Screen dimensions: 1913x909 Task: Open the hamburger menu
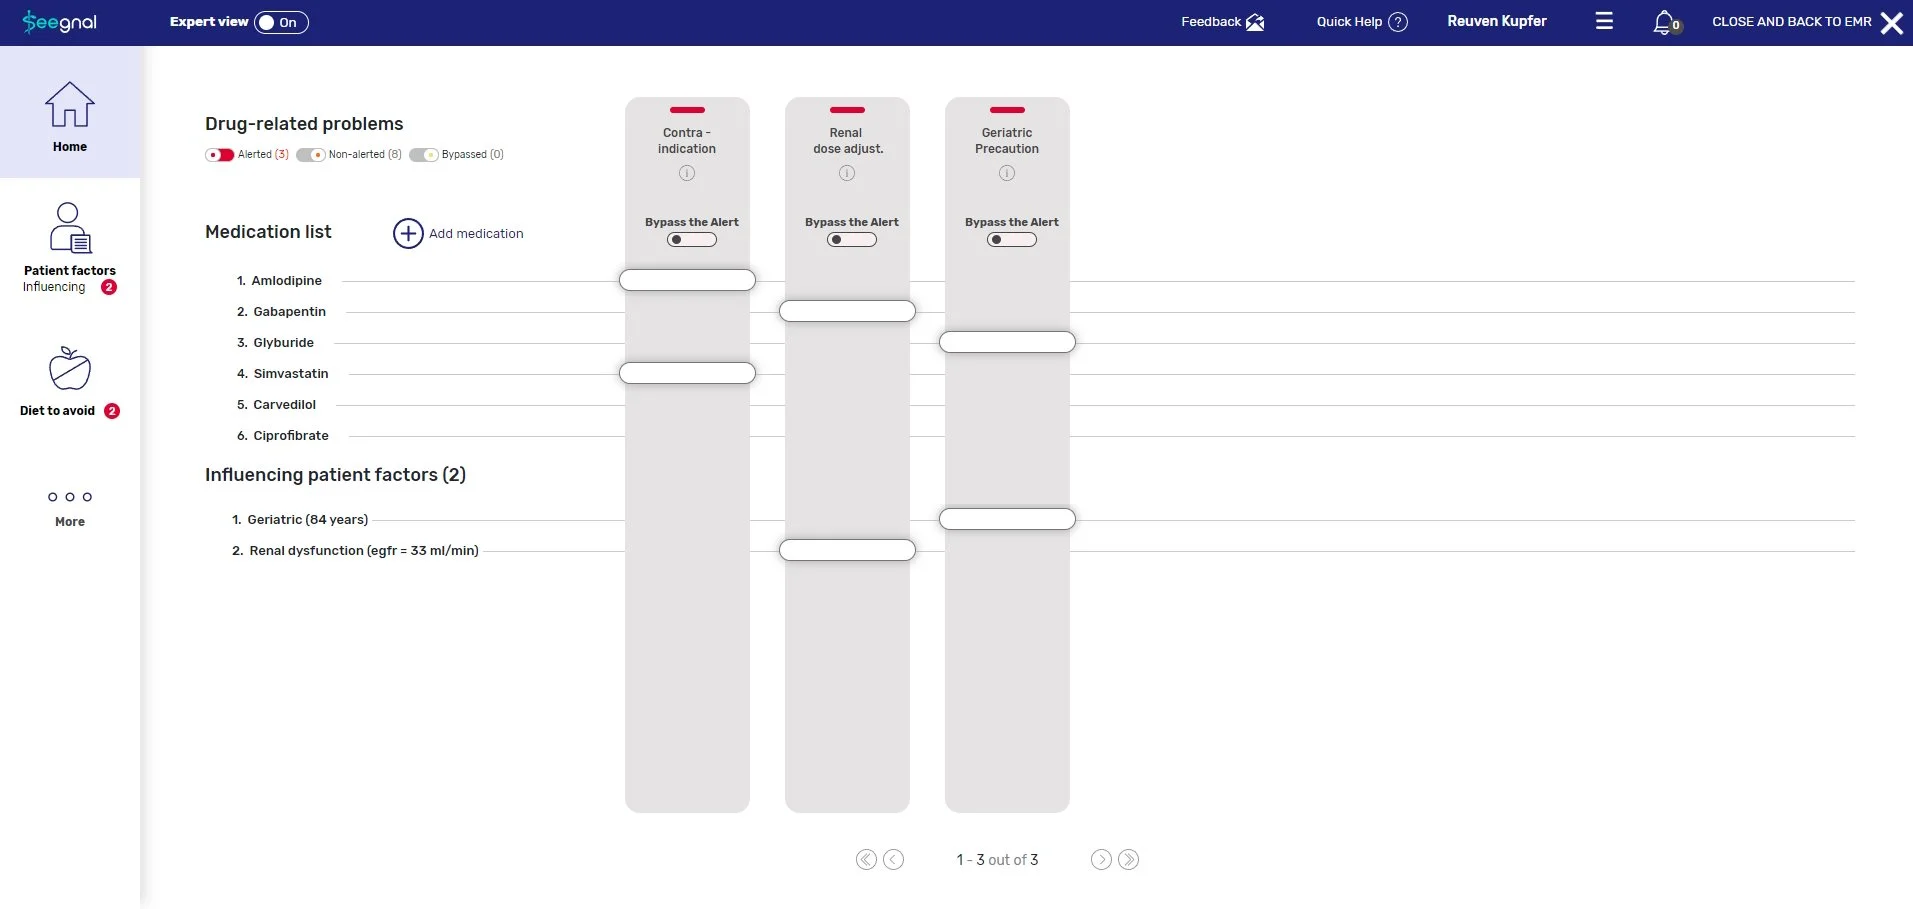[1604, 21]
